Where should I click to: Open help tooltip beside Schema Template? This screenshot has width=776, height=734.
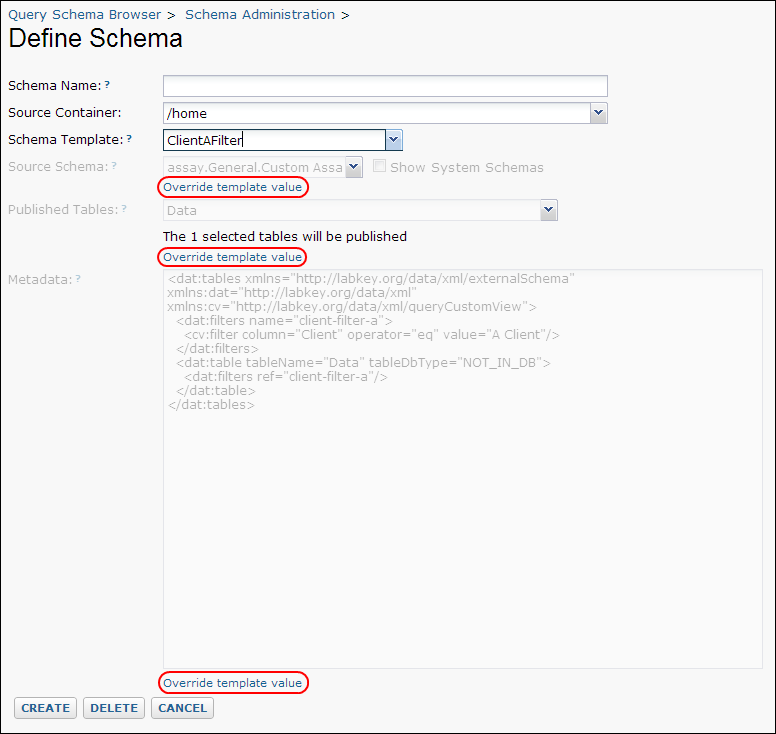[x=129, y=139]
